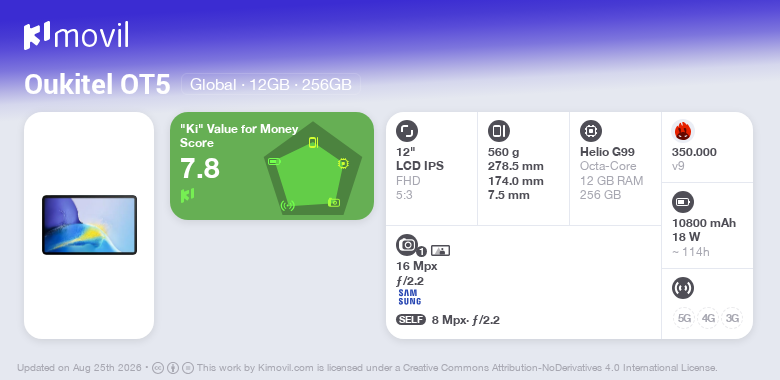Image resolution: width=780 pixels, height=380 pixels.
Task: Click the Kimovil logo
Action: tap(76, 35)
